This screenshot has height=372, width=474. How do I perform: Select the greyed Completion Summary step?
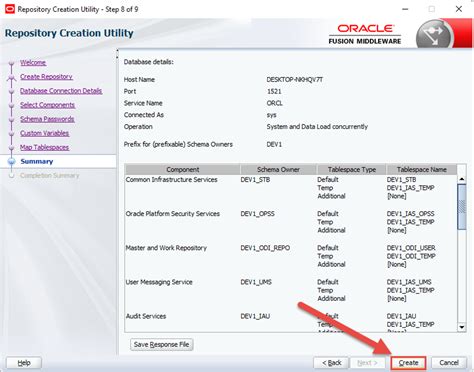49,176
